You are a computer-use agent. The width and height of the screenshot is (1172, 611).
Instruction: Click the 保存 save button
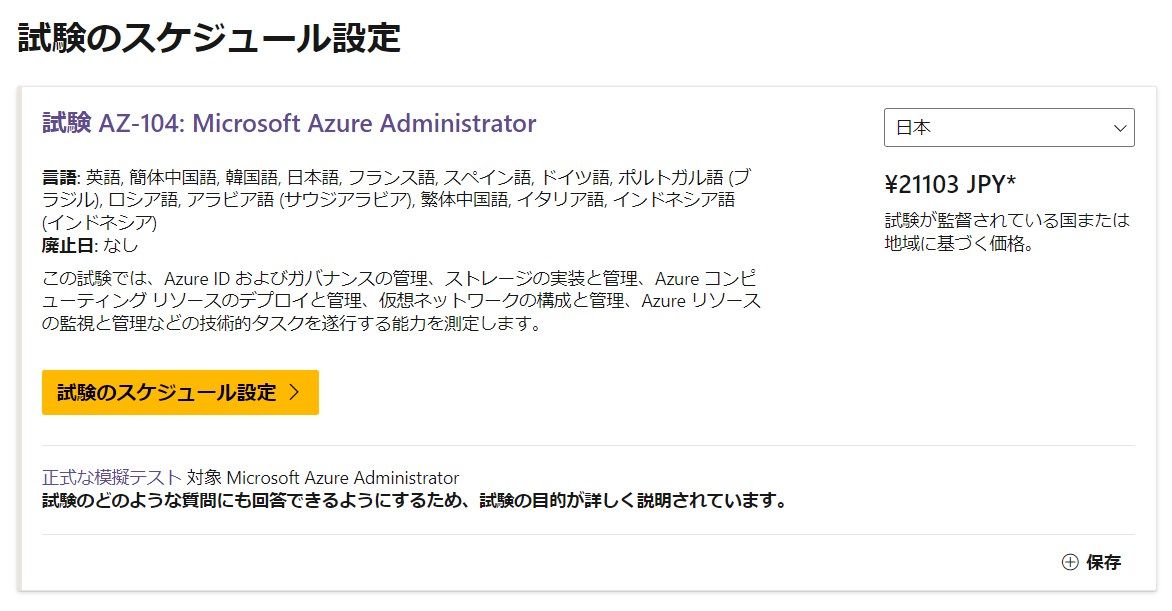1103,562
